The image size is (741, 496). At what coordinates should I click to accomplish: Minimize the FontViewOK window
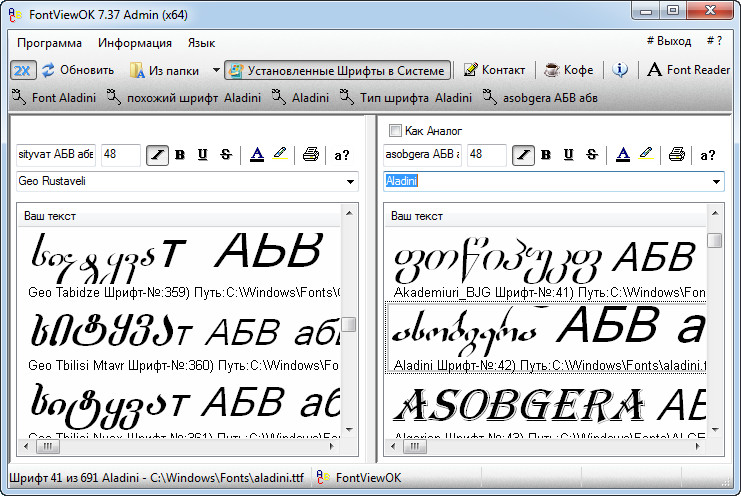pos(646,11)
